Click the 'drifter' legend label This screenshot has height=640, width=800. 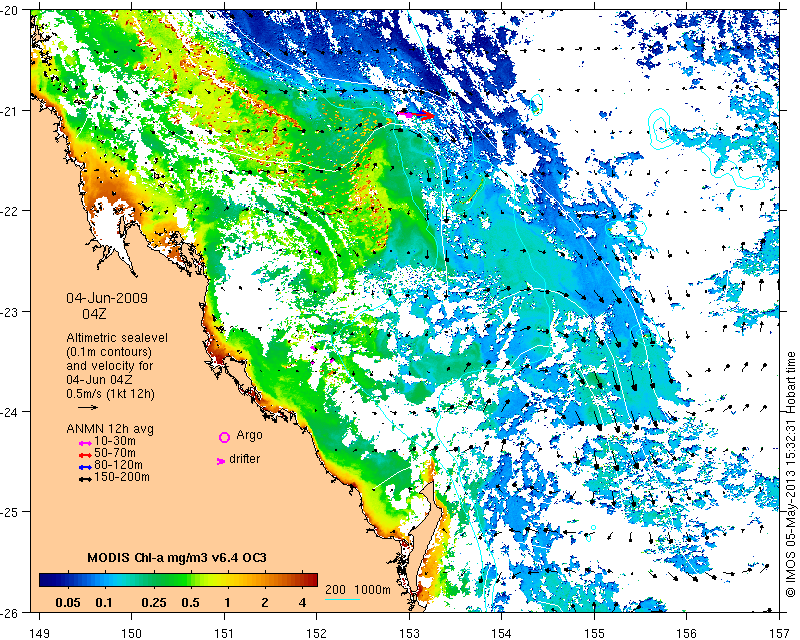(244, 459)
